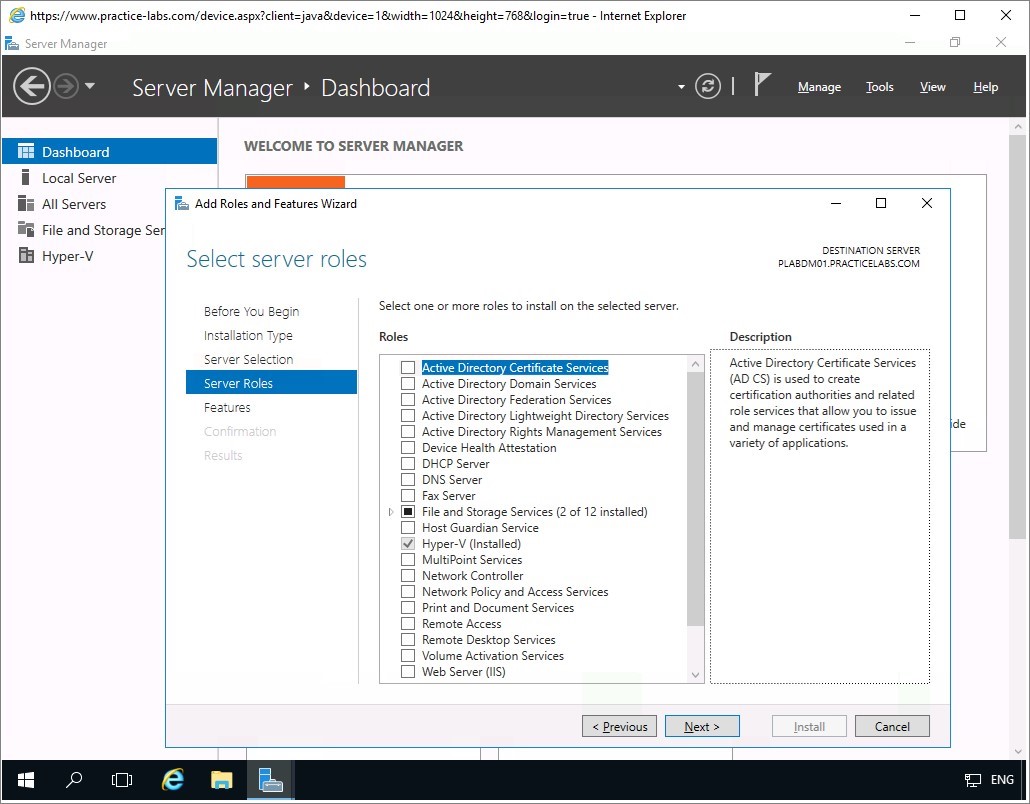1030x804 pixels.
Task: Click the Local Server sidebar icon
Action: point(26,177)
